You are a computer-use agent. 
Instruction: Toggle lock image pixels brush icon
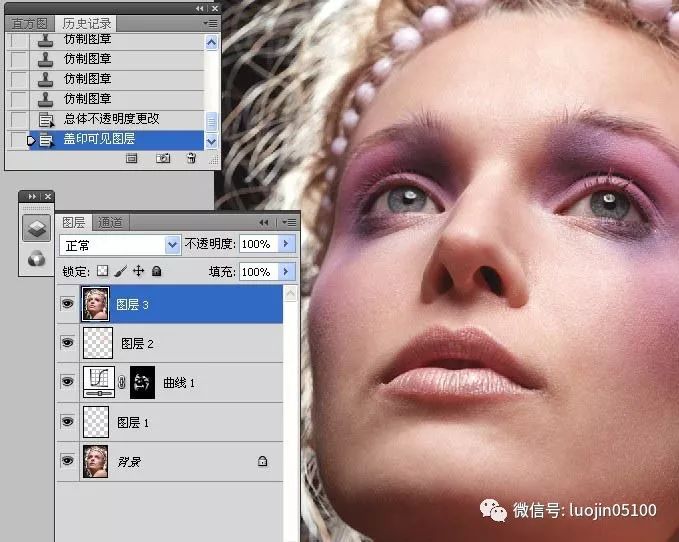[121, 271]
